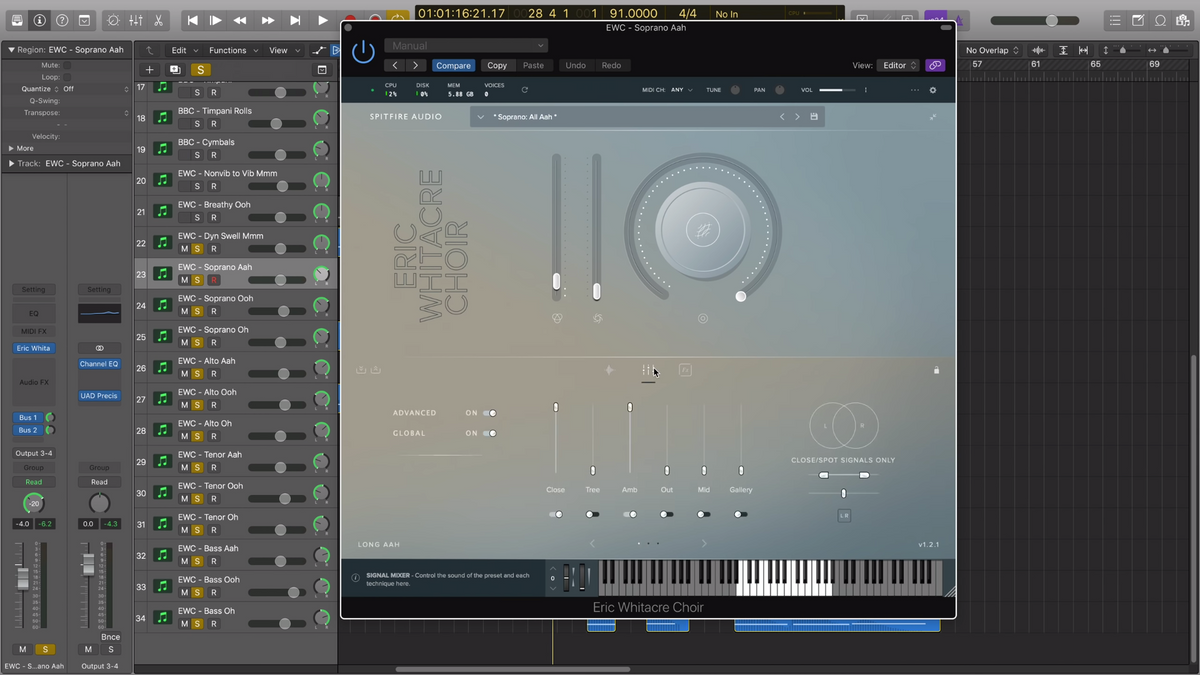Open the FX tab icon in Spitfire plugin
1200x675 pixels.
coord(685,370)
